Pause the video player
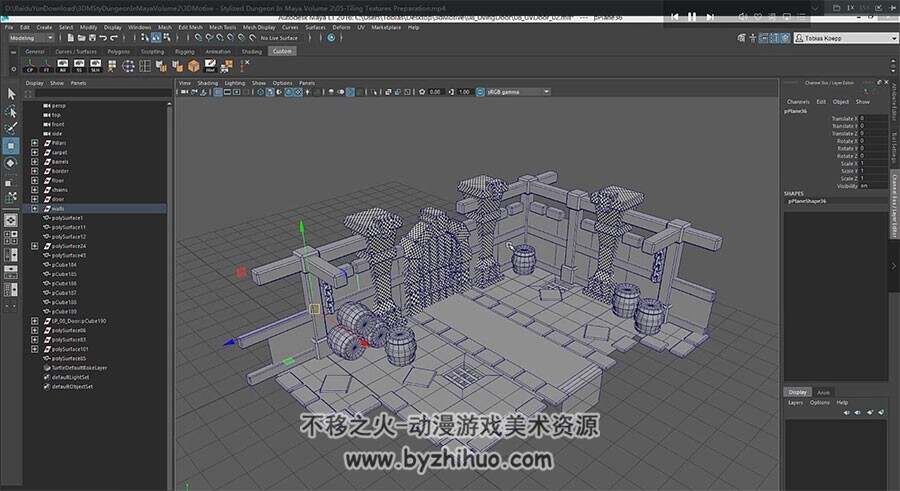Screen dimensions: 900x491 pos(692,17)
